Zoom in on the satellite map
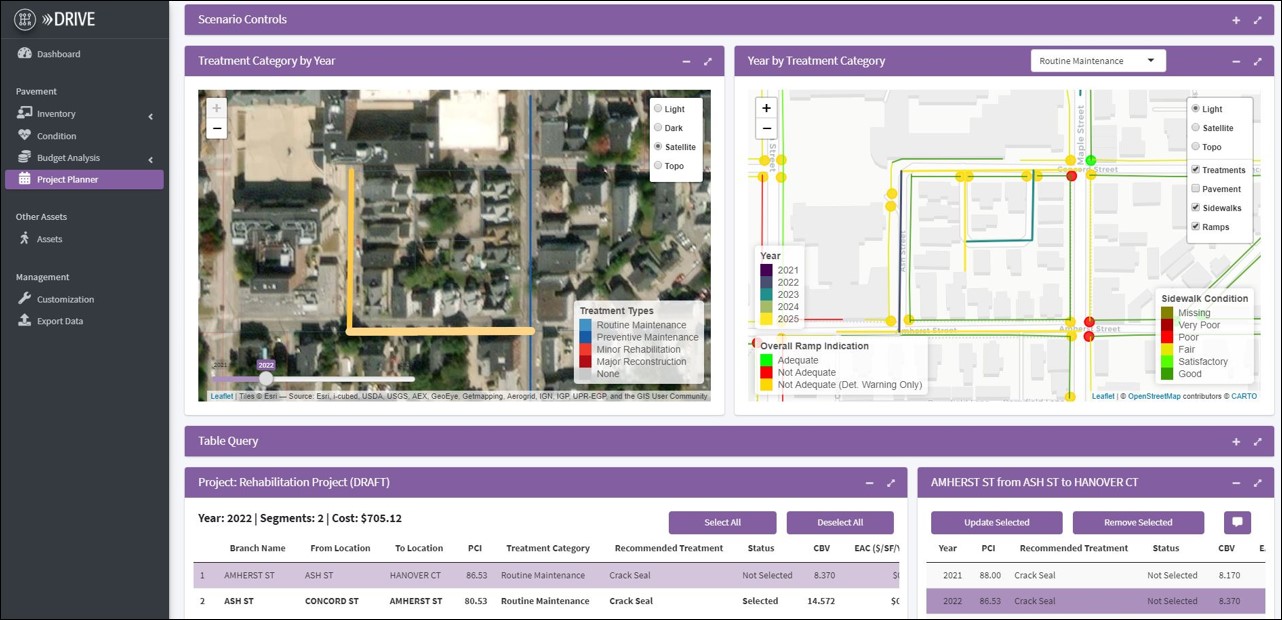The height and width of the screenshot is (620, 1282). [217, 107]
